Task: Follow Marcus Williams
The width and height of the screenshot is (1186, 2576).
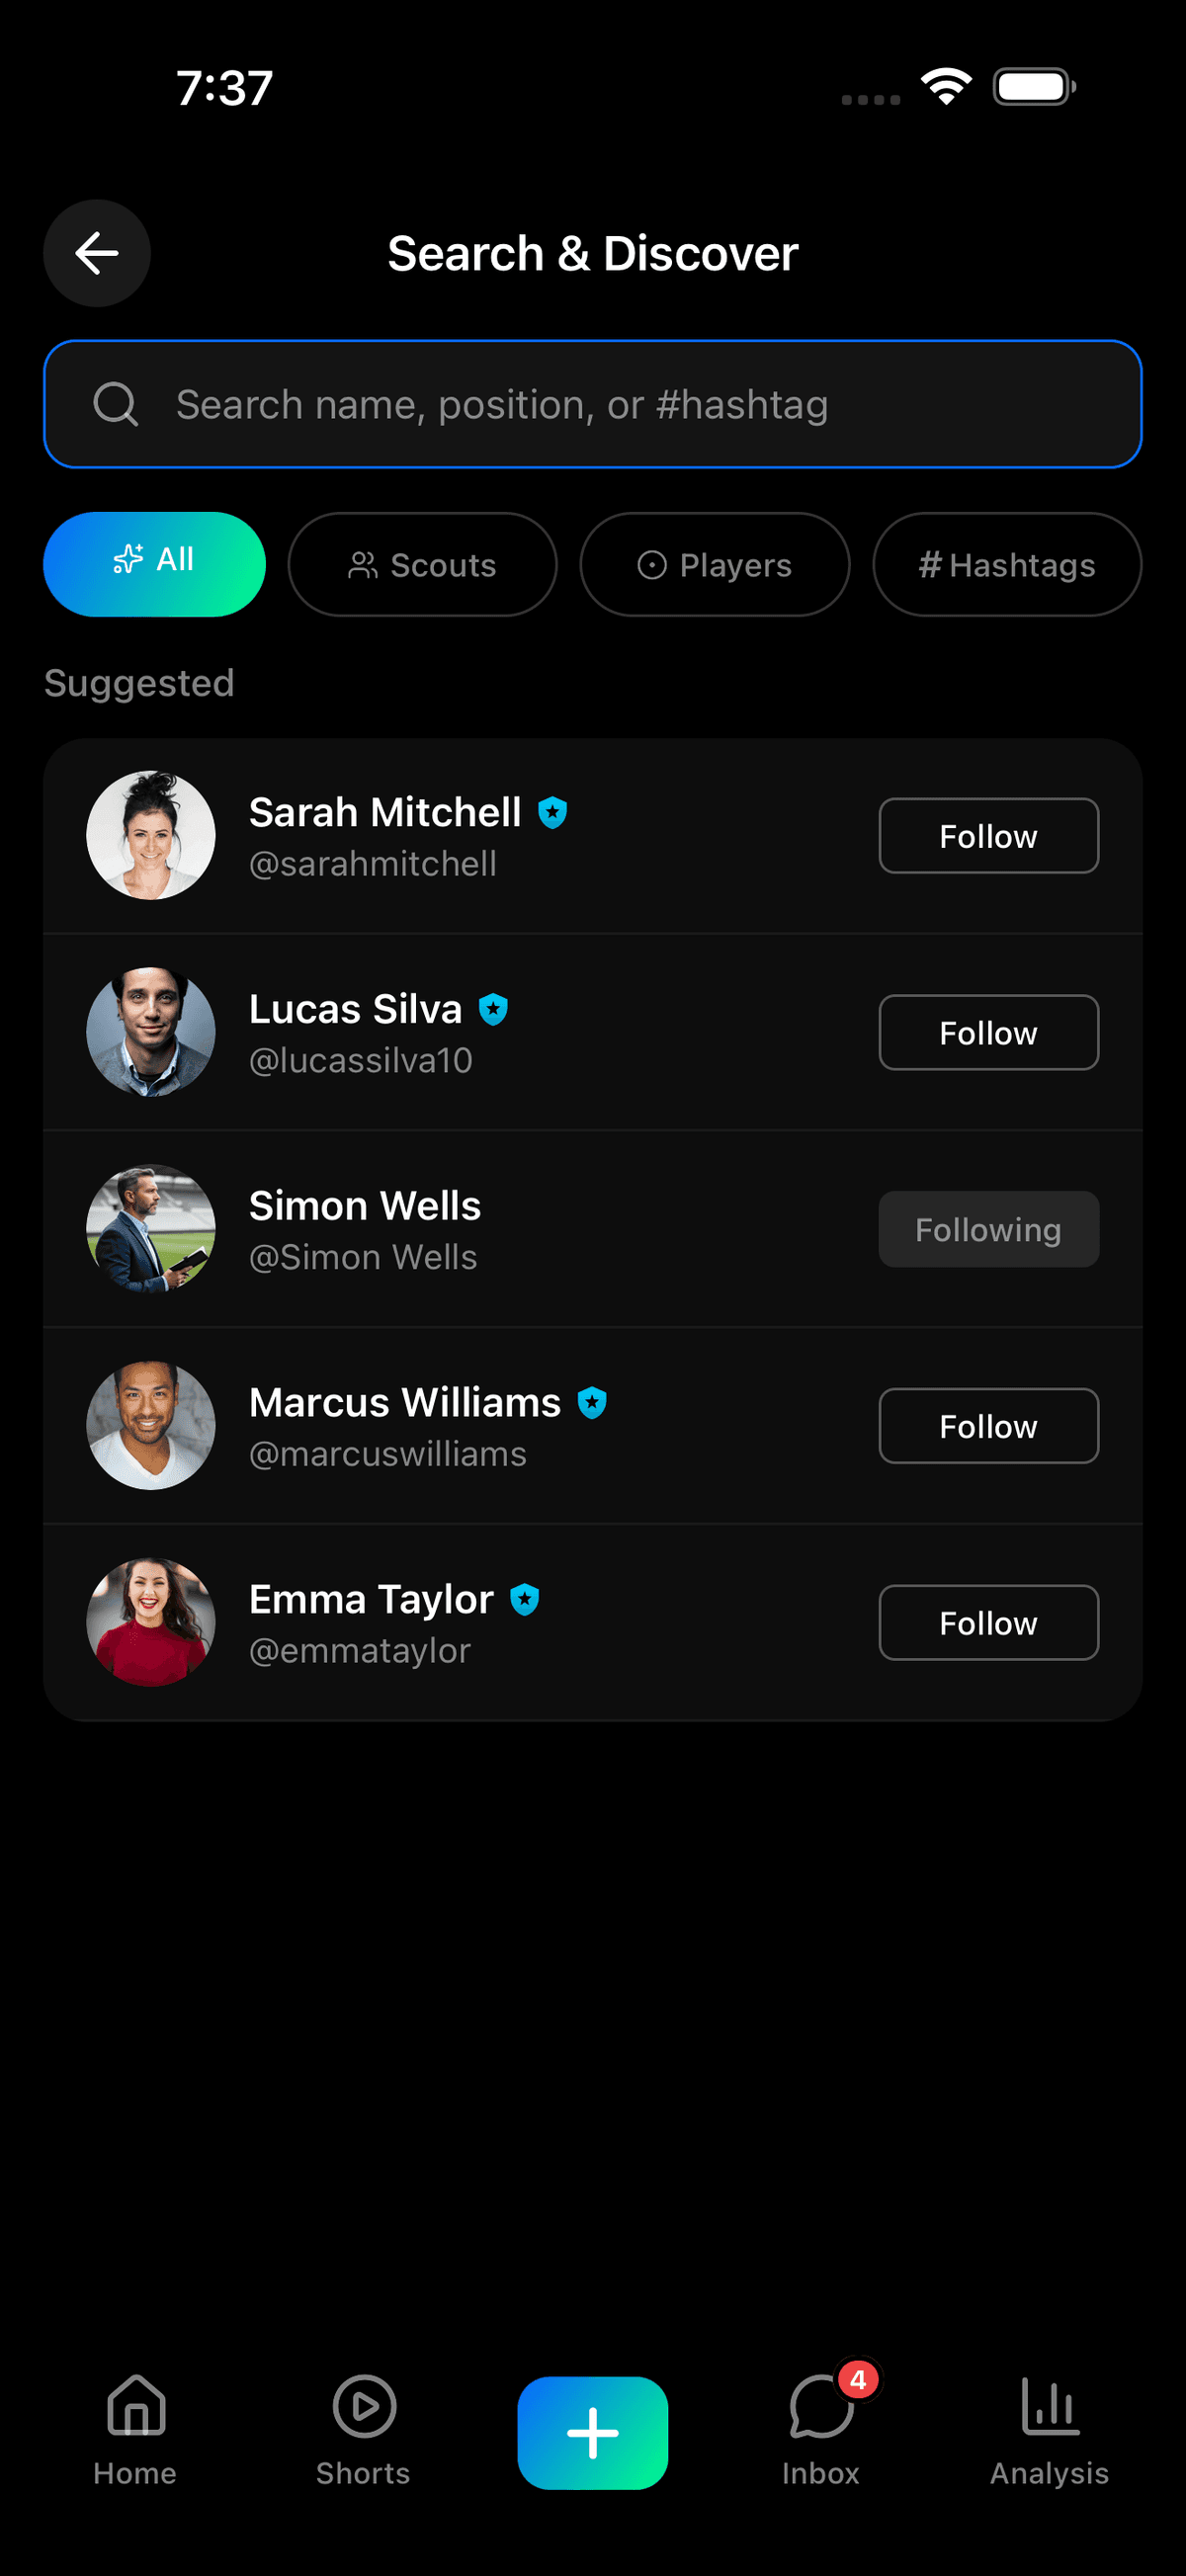Action: click(x=988, y=1426)
